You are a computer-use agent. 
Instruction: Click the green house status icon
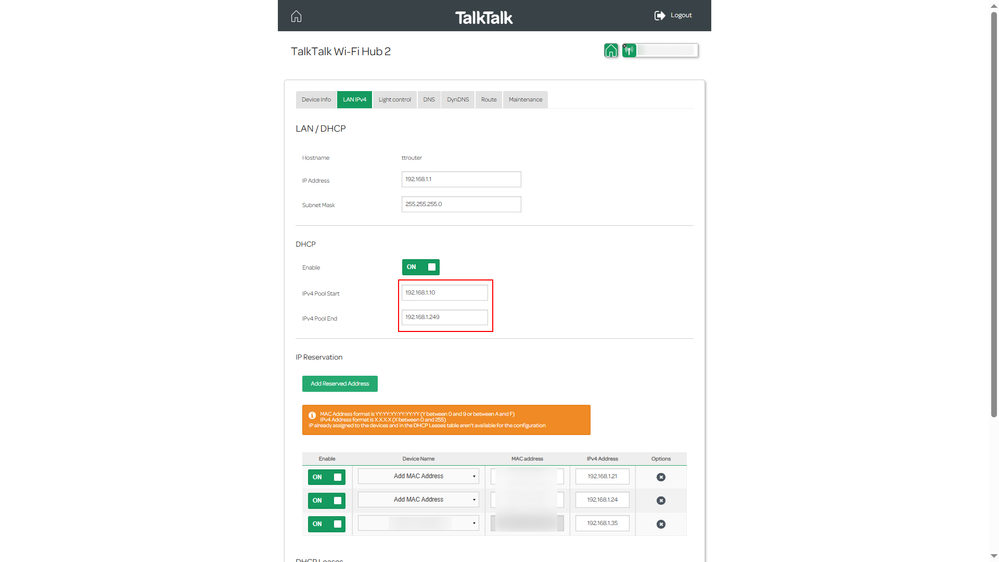pos(611,51)
